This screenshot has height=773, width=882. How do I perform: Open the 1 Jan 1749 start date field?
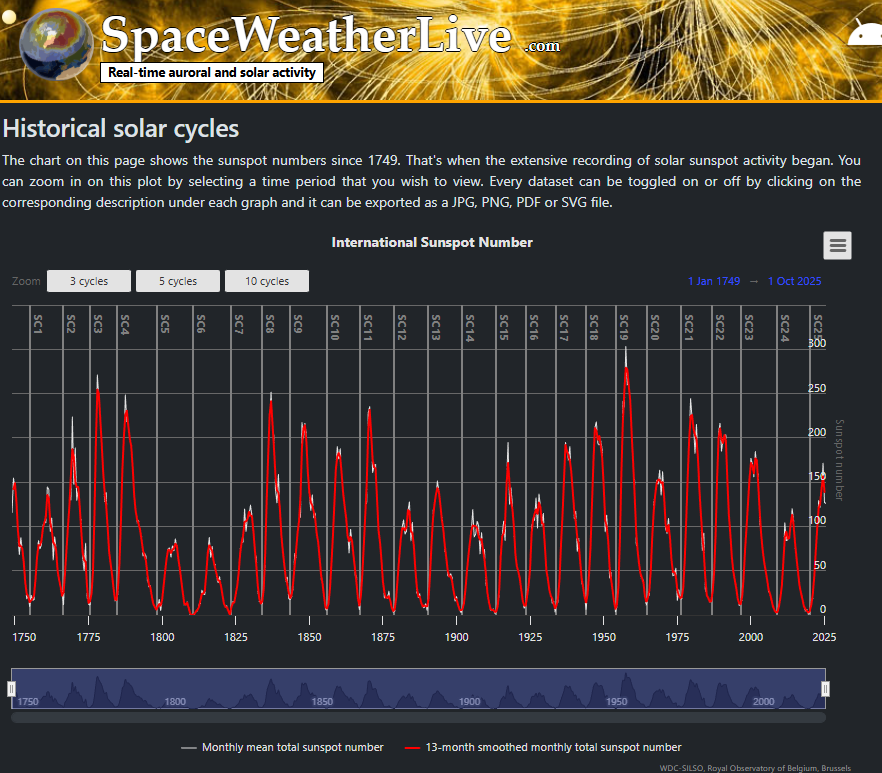pyautogui.click(x=714, y=281)
